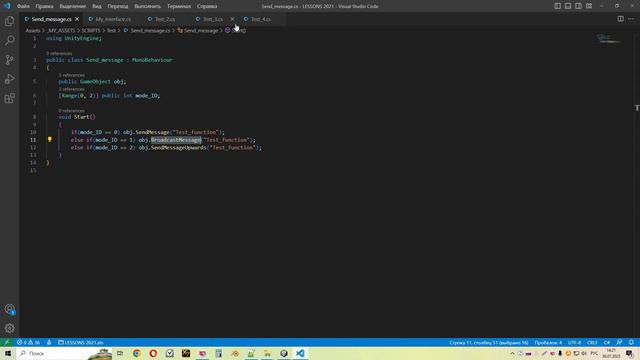Click the code minimap preview

click(x=608, y=39)
